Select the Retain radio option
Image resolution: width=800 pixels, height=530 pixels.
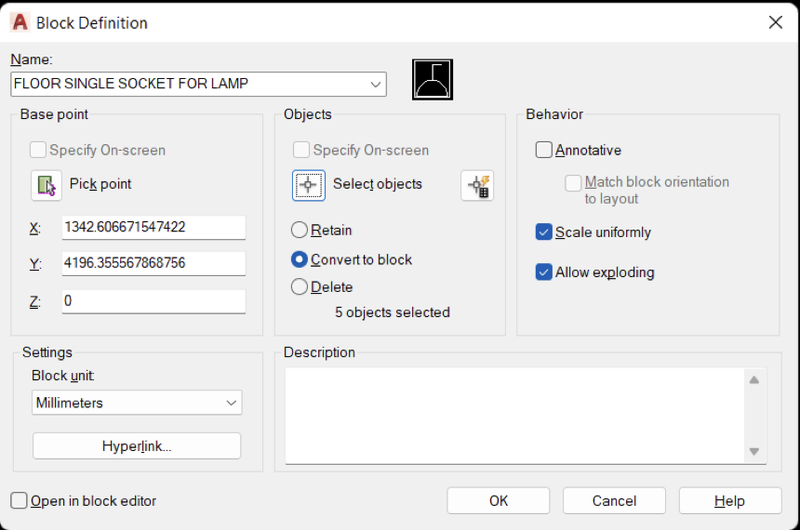[299, 230]
